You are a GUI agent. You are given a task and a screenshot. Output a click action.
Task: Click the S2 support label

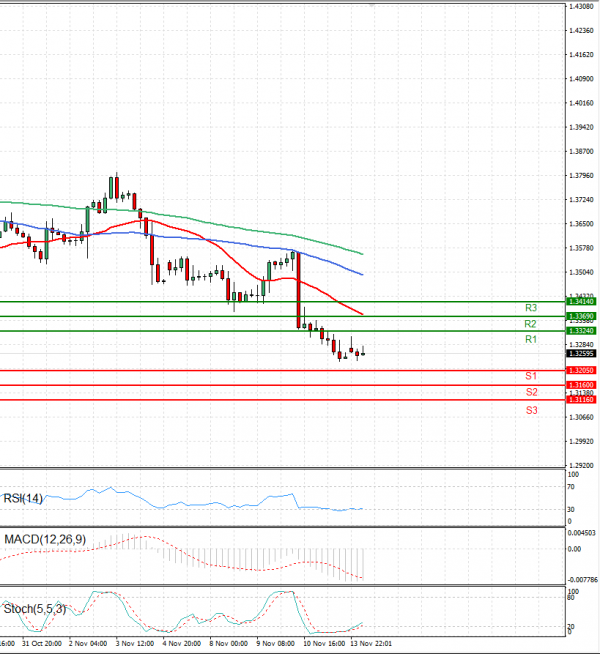[532, 392]
